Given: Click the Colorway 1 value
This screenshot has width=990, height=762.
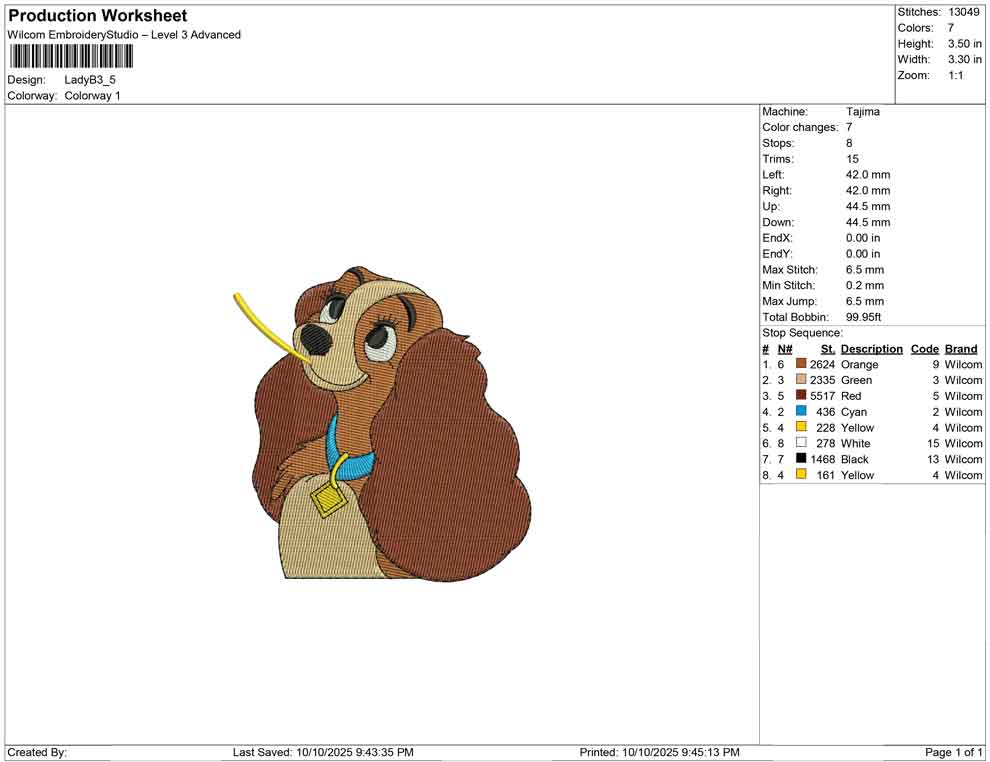Looking at the screenshot, I should tap(92, 95).
